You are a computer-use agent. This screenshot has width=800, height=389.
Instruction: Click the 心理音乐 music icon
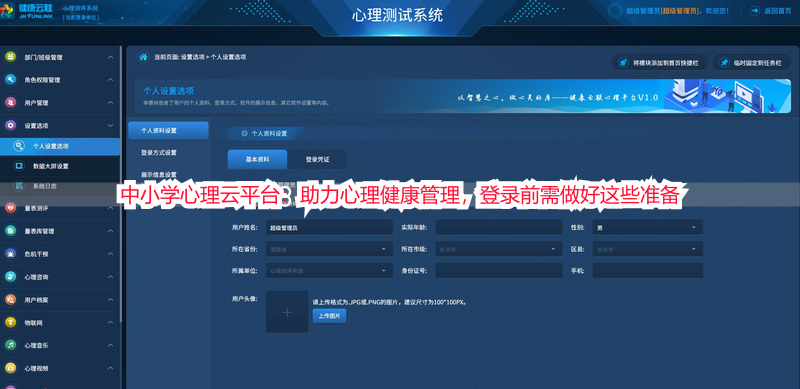click(10, 345)
